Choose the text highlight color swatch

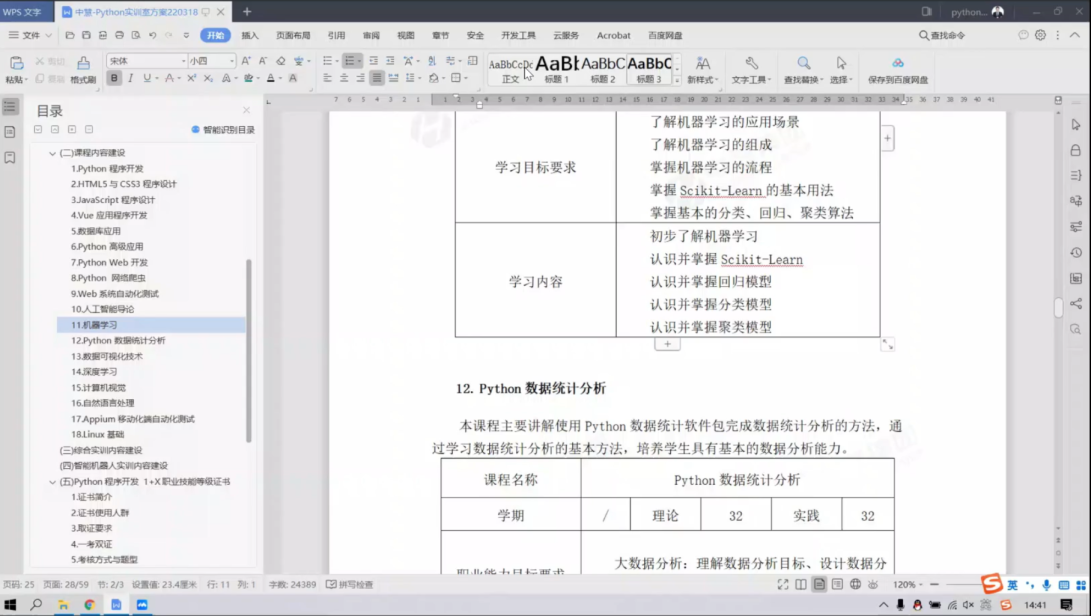248,79
